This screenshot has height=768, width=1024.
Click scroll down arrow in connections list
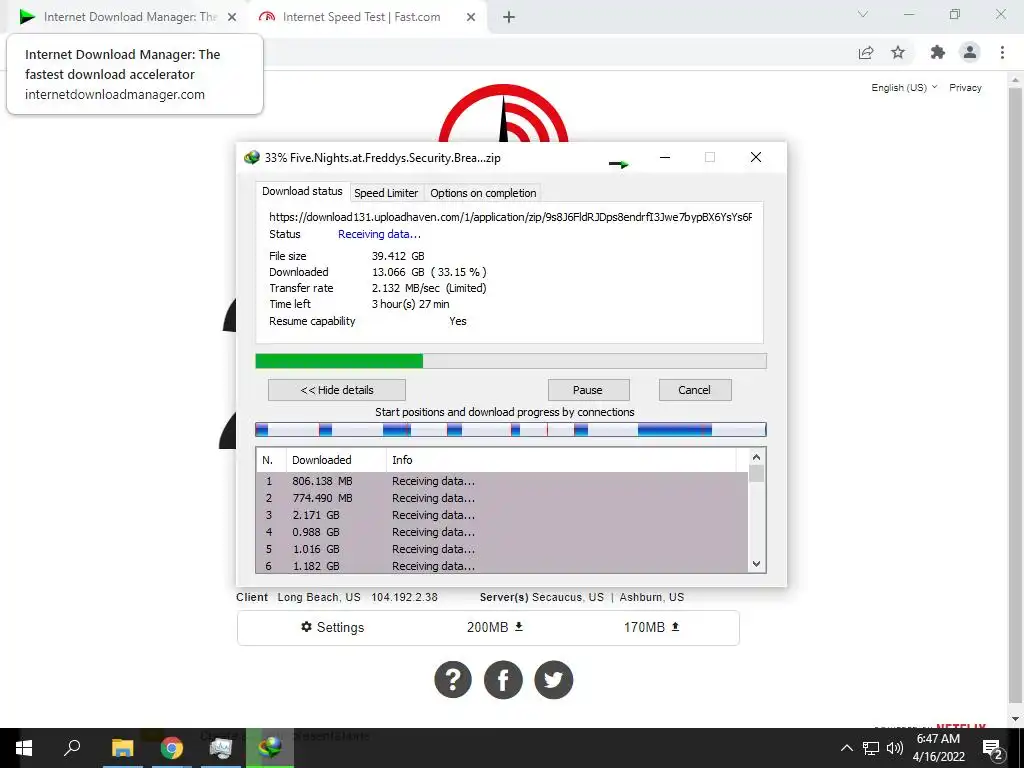(756, 564)
